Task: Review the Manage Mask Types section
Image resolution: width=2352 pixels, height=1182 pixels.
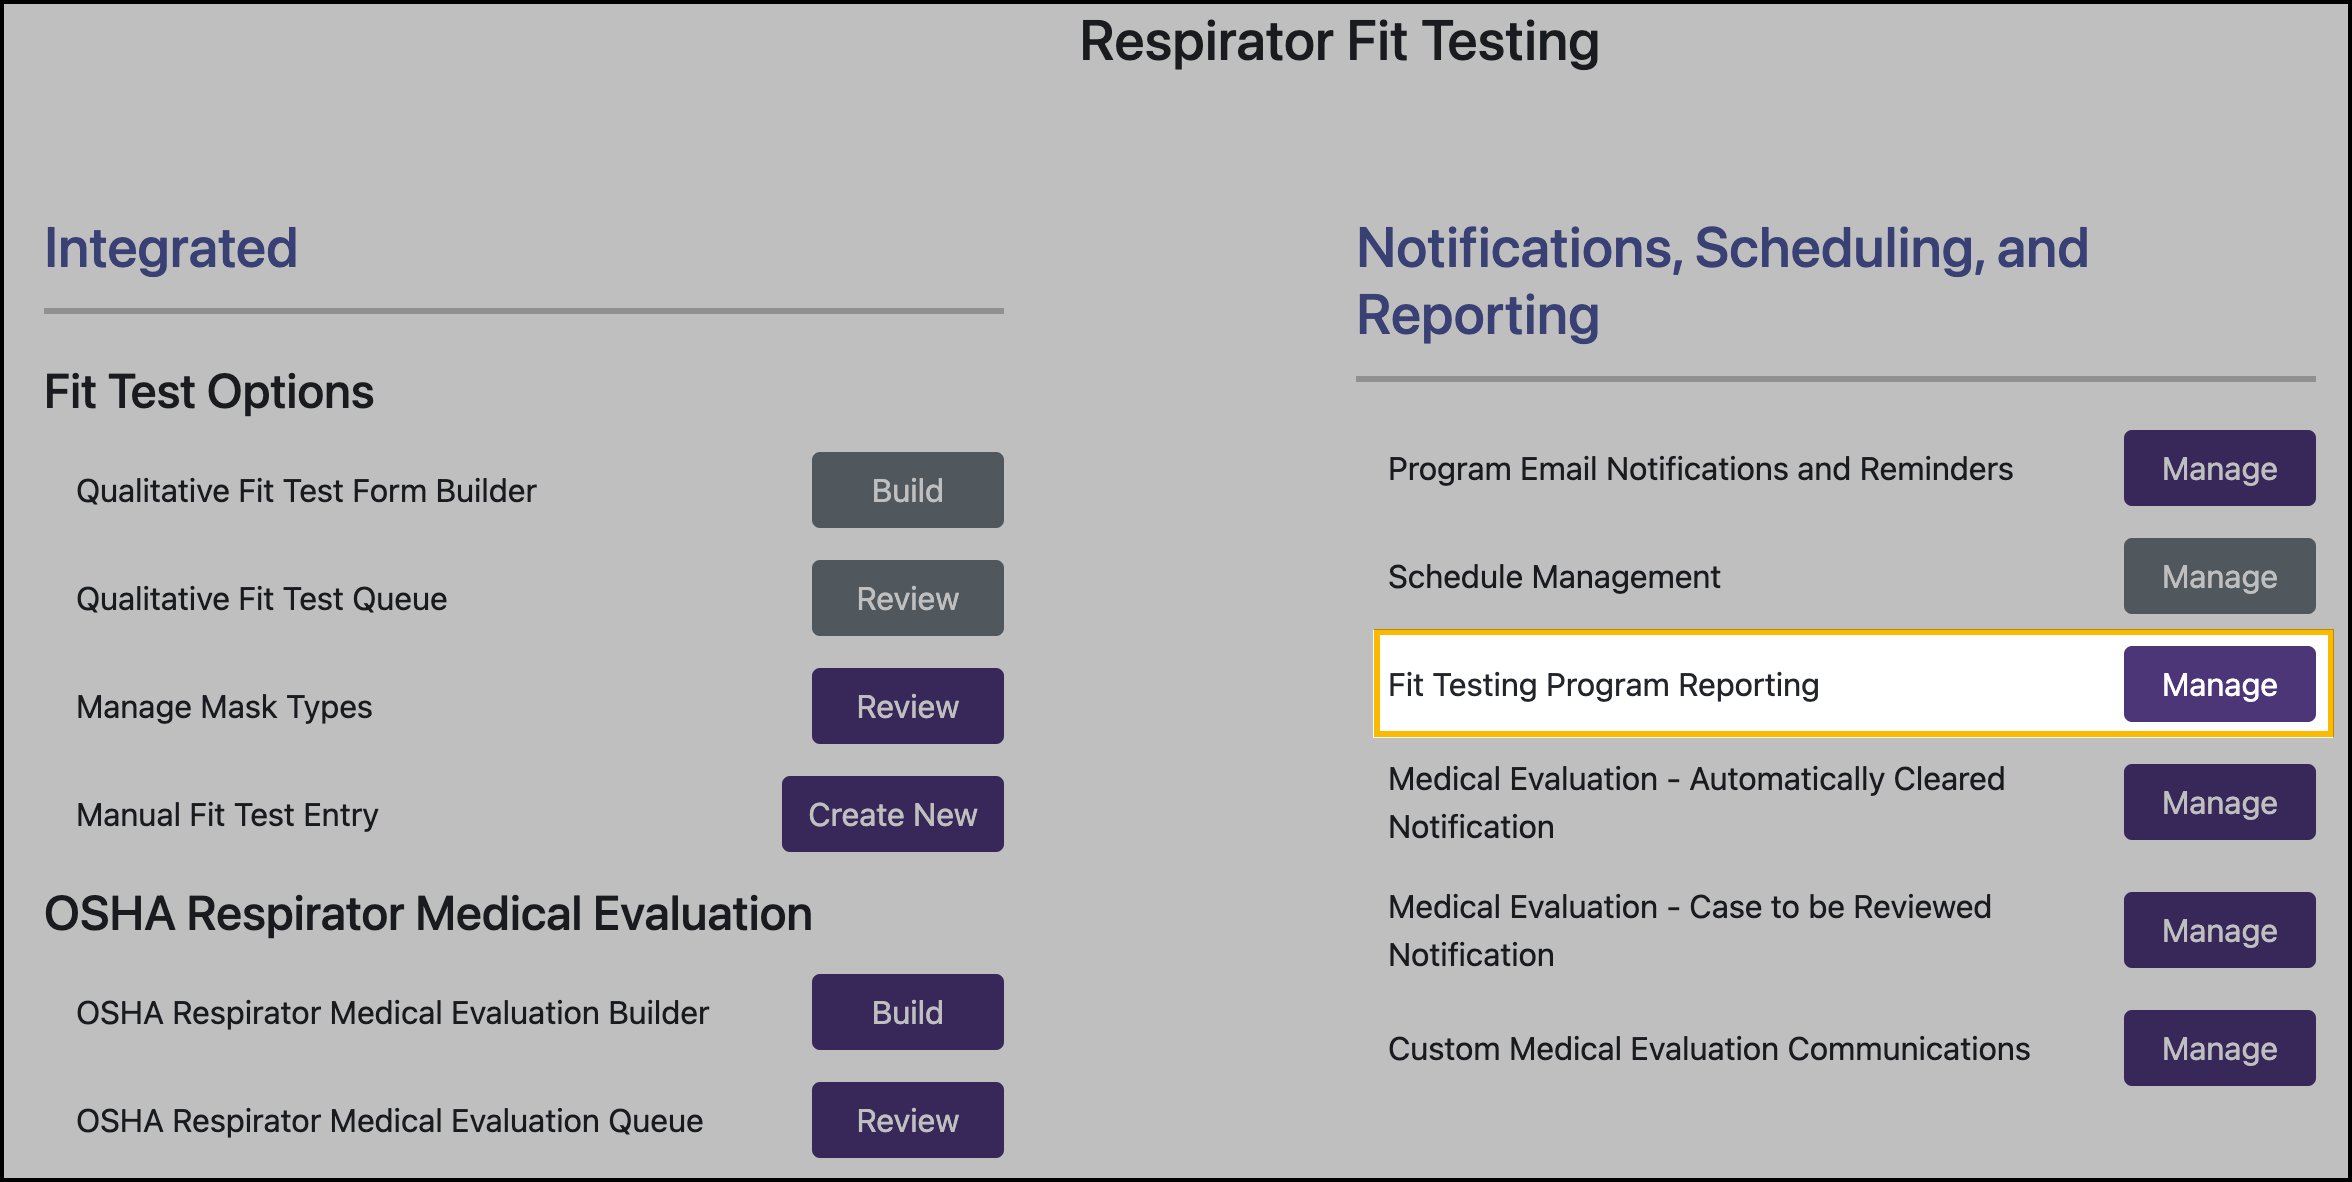Action: 906,706
